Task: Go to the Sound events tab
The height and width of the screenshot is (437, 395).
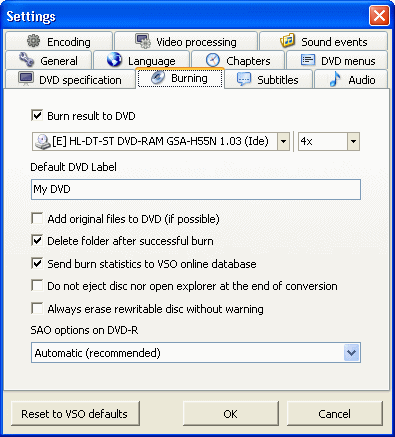Action: click(x=324, y=41)
